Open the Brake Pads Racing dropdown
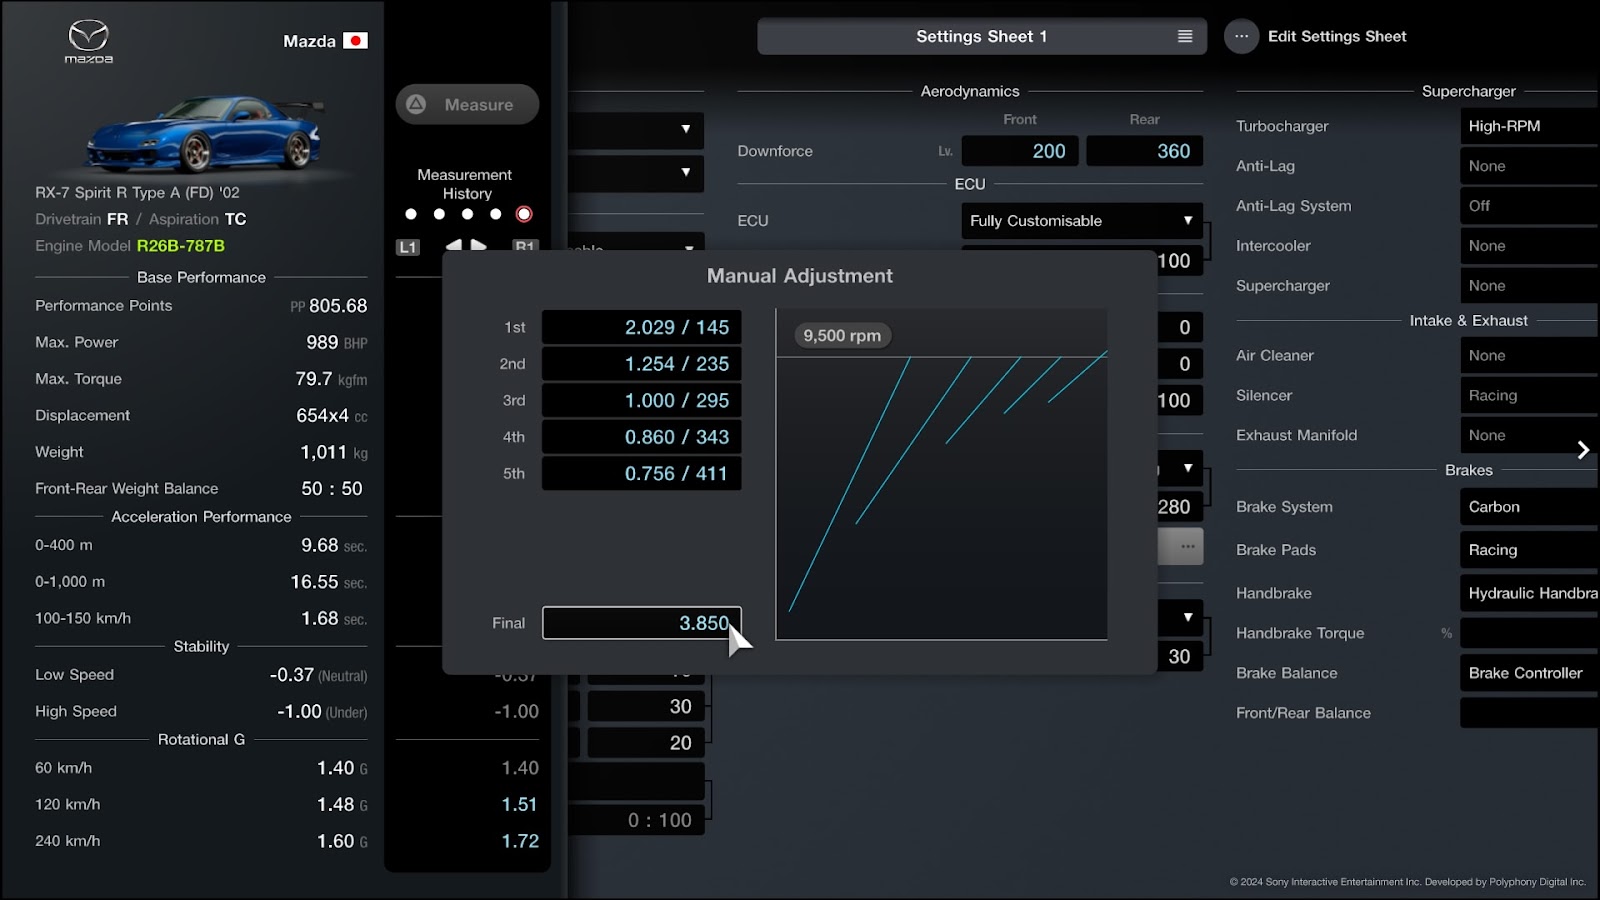The width and height of the screenshot is (1600, 900). coord(1529,550)
